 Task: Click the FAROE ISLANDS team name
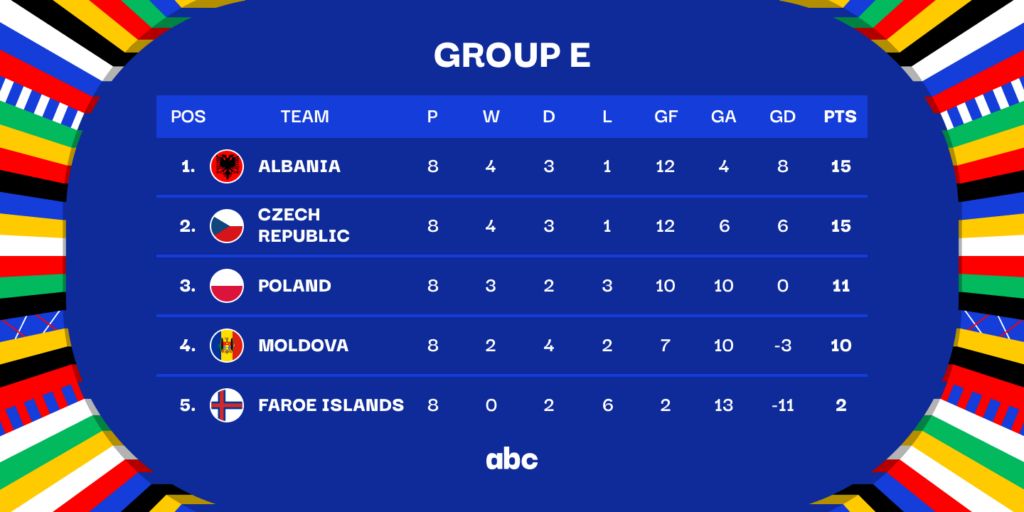pyautogui.click(x=331, y=405)
